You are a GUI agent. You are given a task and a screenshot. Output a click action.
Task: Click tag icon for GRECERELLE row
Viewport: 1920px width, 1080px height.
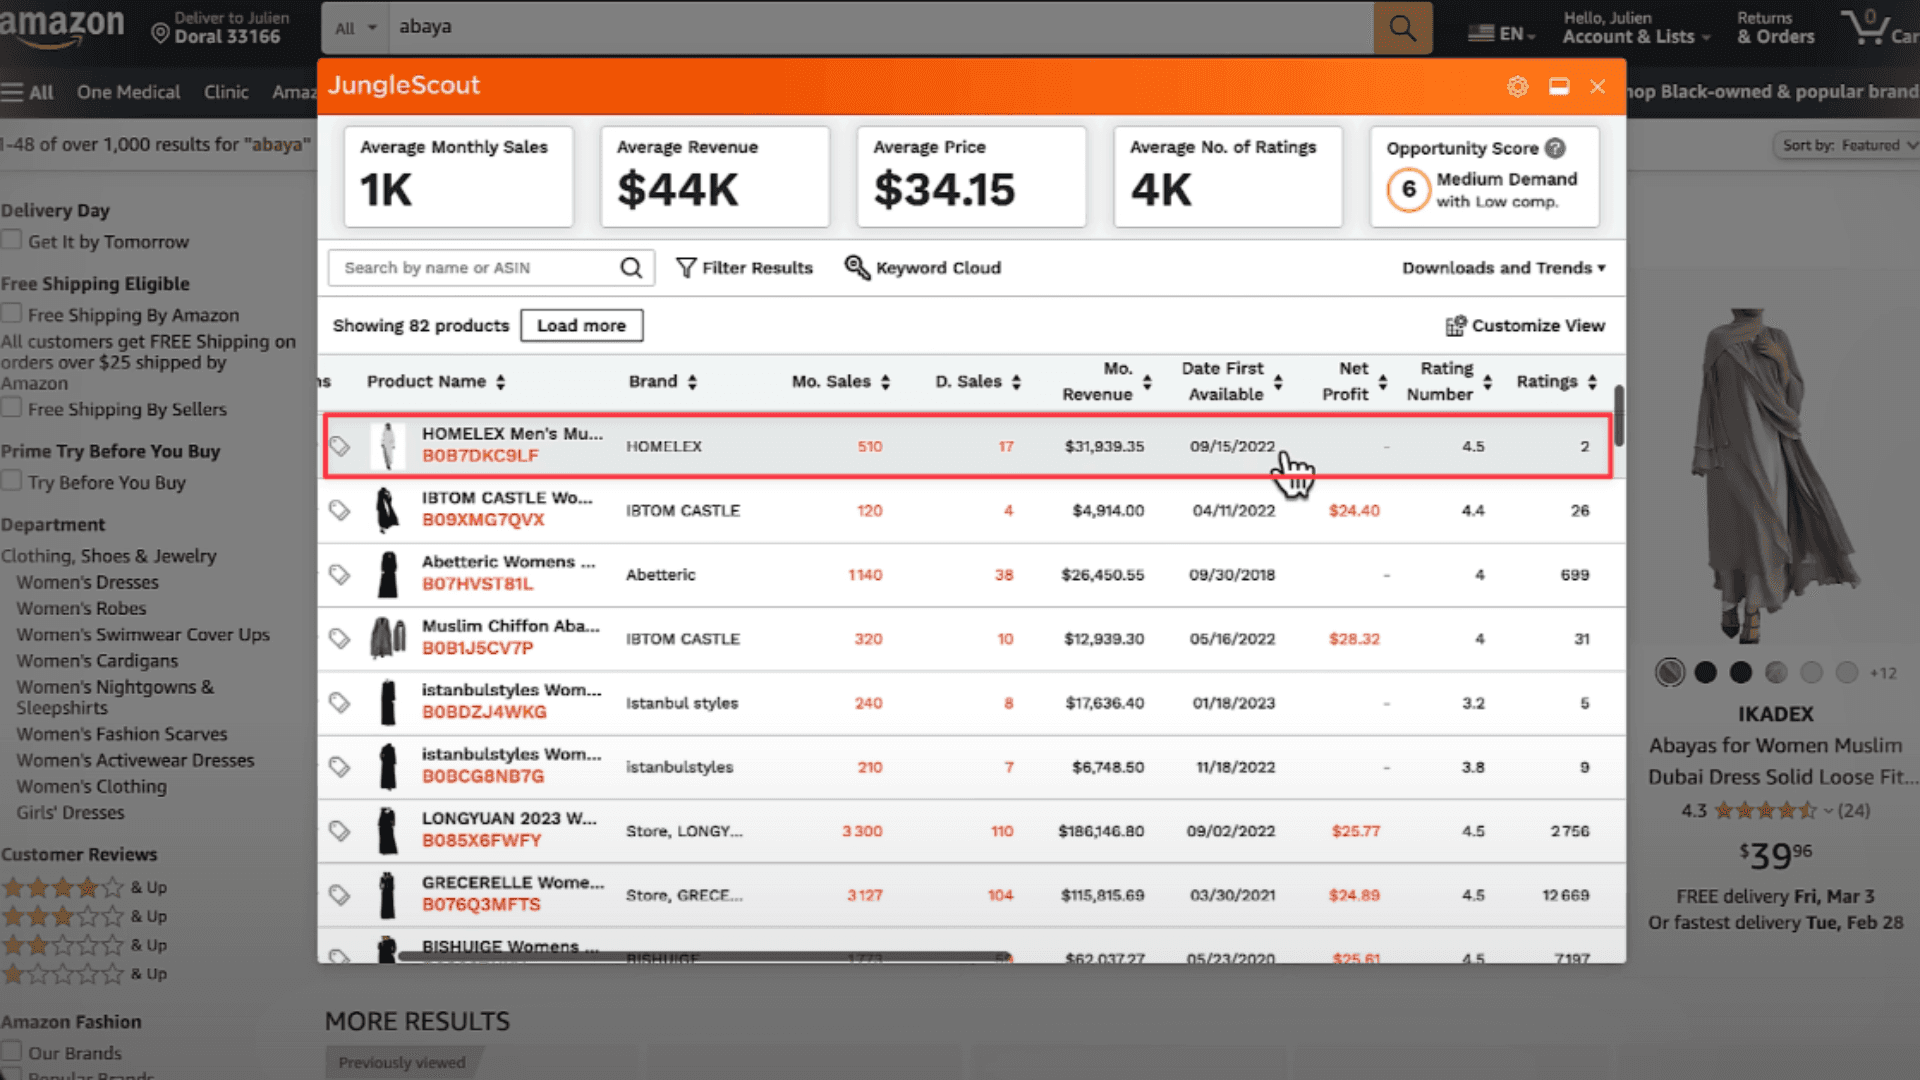click(340, 895)
